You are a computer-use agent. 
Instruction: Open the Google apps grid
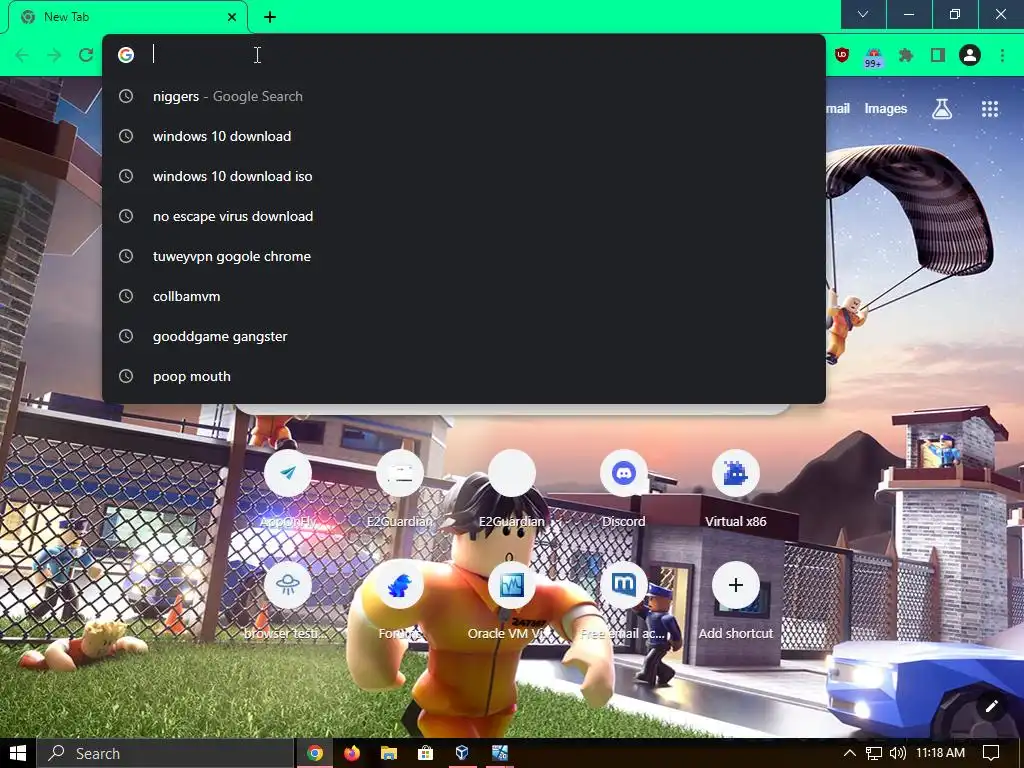pyautogui.click(x=990, y=109)
